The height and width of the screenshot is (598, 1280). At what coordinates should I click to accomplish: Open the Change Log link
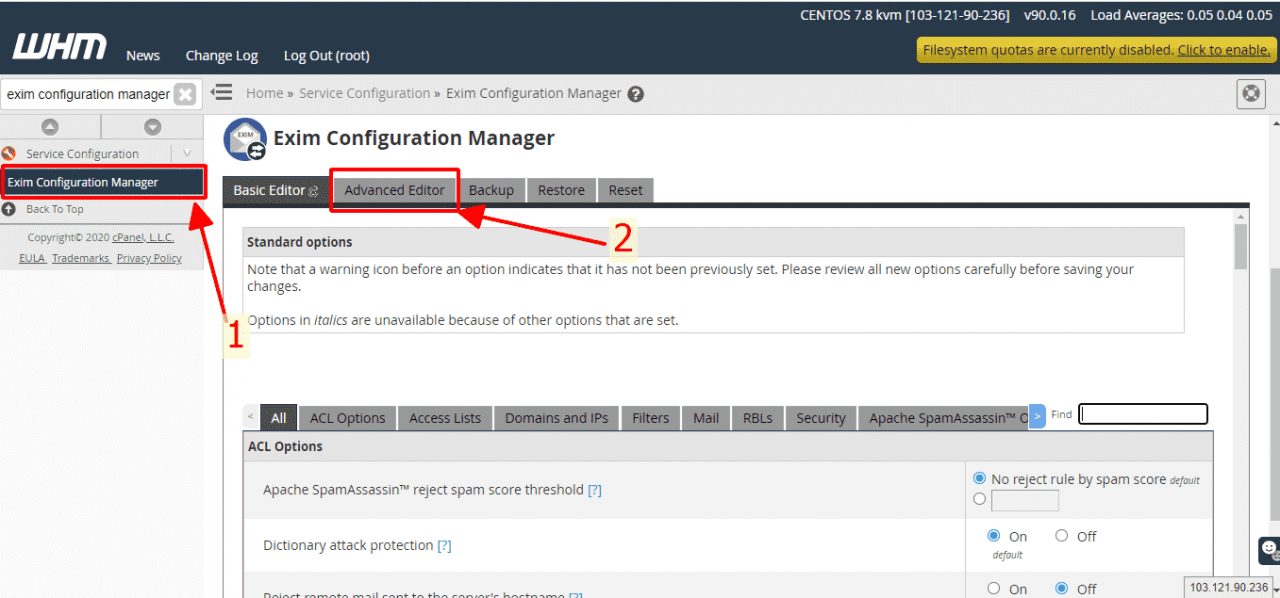tap(221, 56)
